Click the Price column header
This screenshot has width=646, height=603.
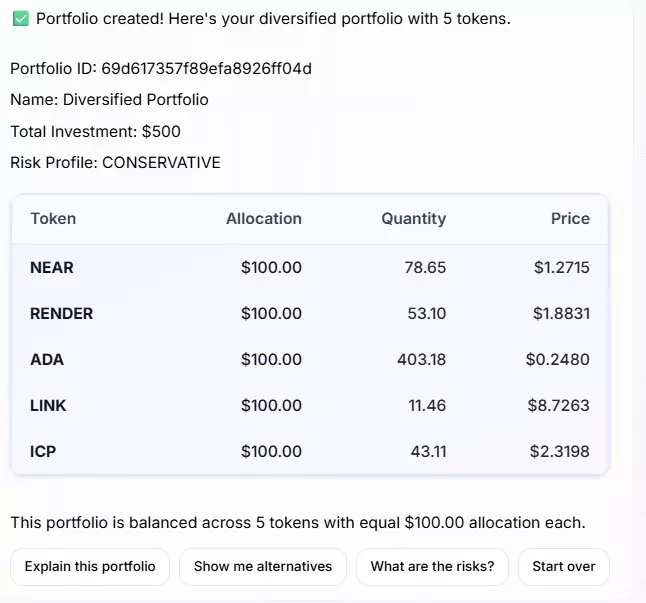click(x=570, y=219)
